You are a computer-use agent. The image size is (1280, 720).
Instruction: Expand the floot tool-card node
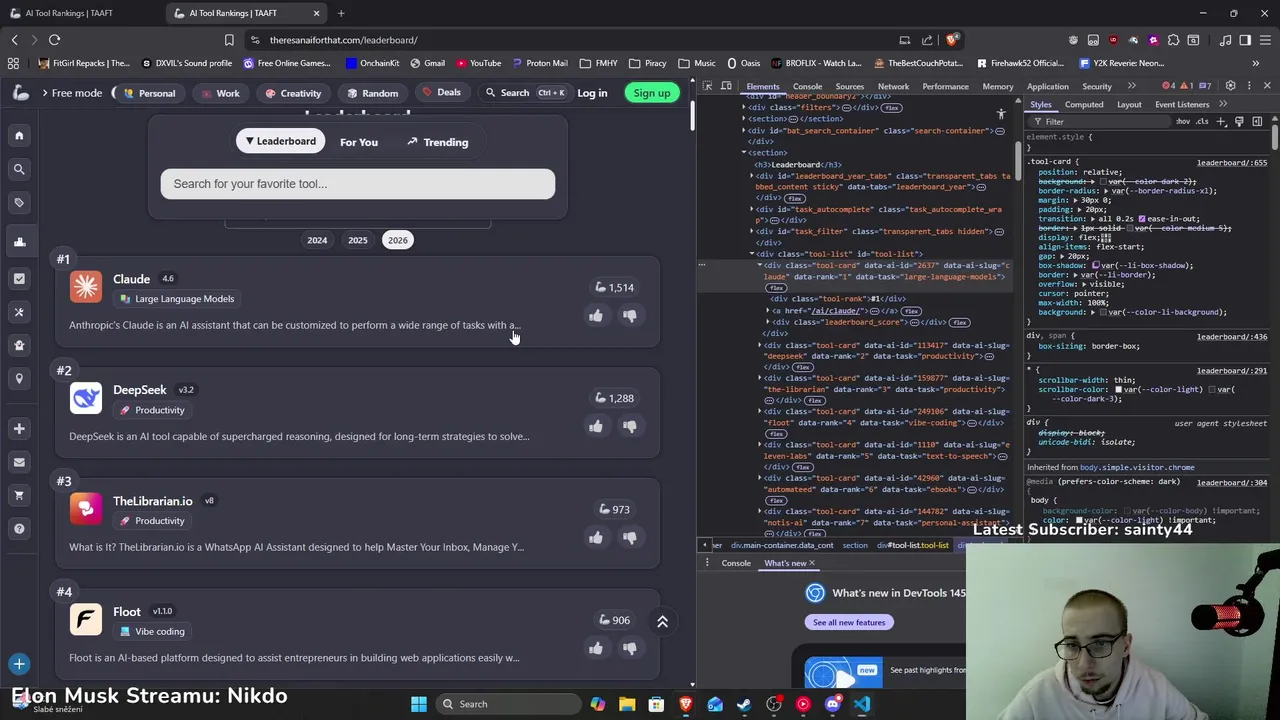[x=760, y=411]
